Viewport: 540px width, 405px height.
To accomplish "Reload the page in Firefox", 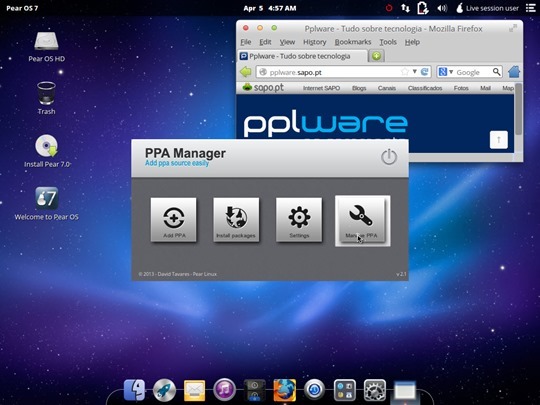I will (425, 72).
